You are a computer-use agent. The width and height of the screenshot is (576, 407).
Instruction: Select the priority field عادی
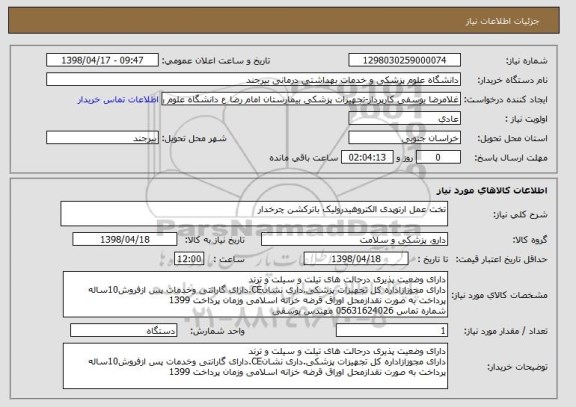coord(404,119)
